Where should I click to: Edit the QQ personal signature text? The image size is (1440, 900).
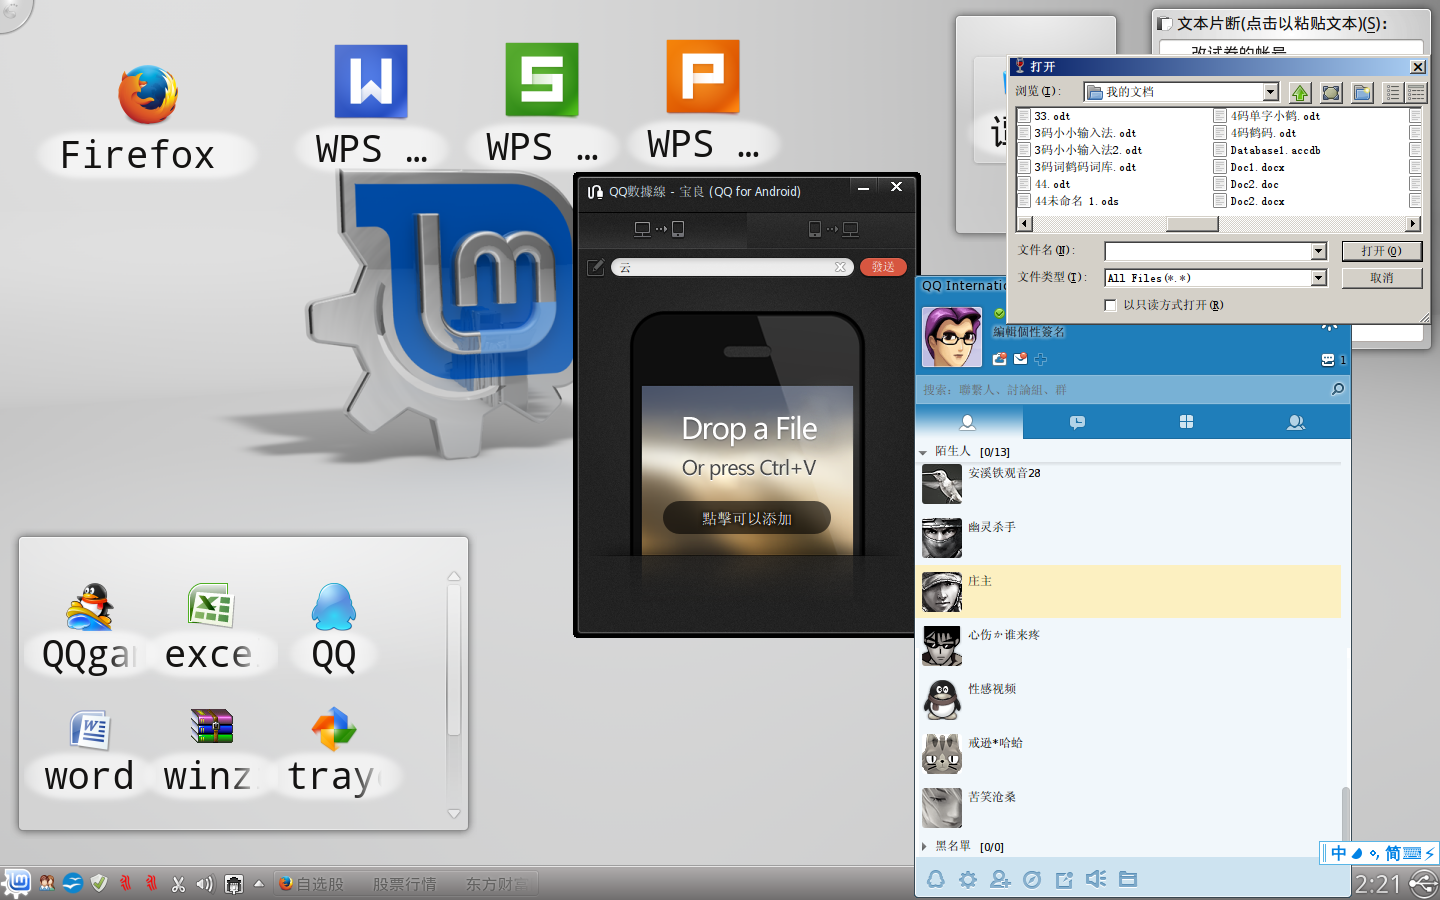(x=1029, y=332)
